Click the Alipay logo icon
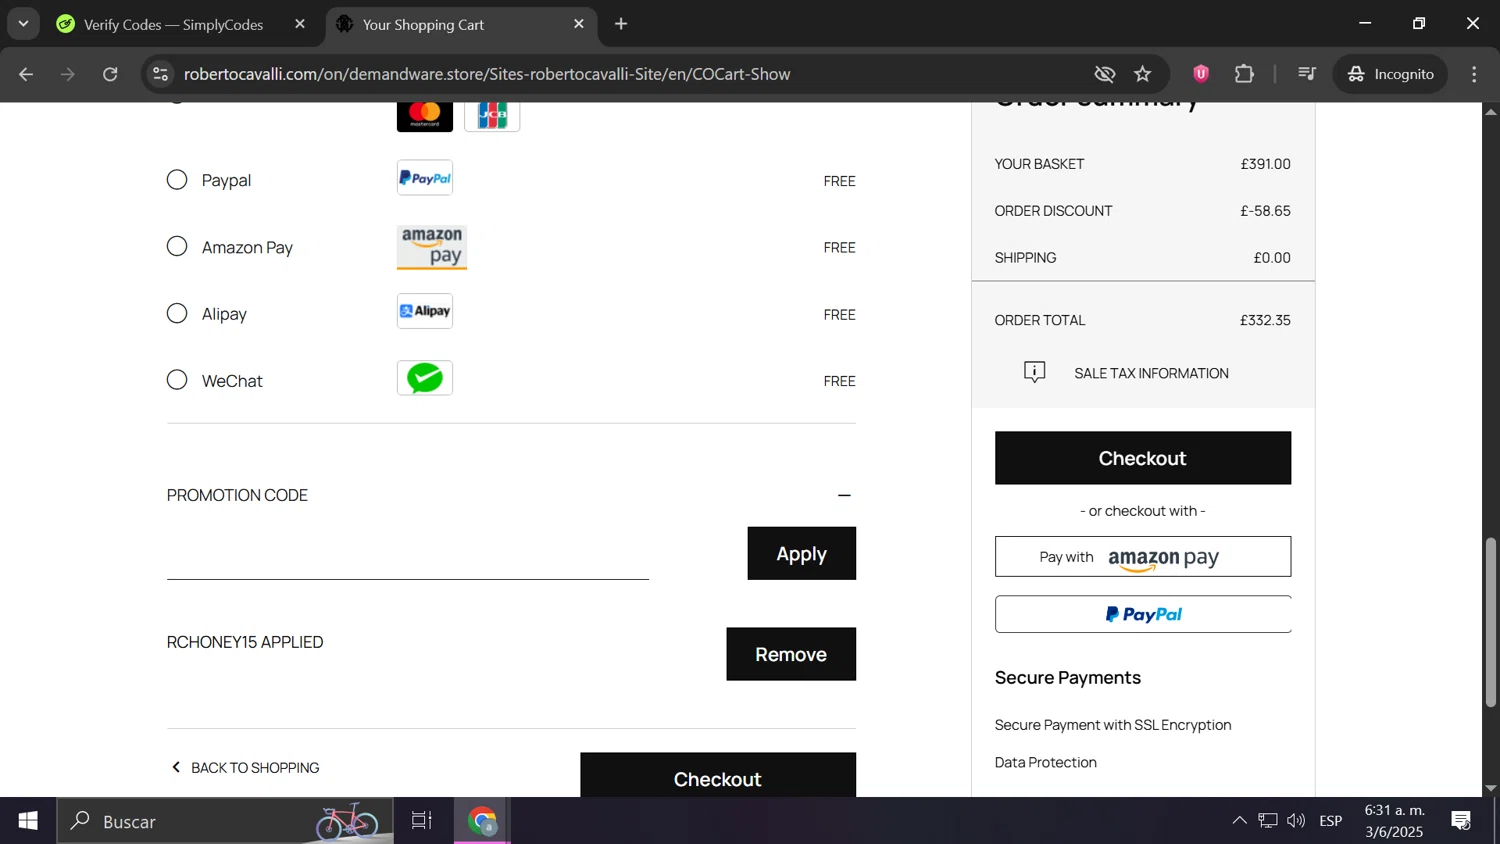Viewport: 1500px width, 844px height. (x=425, y=311)
